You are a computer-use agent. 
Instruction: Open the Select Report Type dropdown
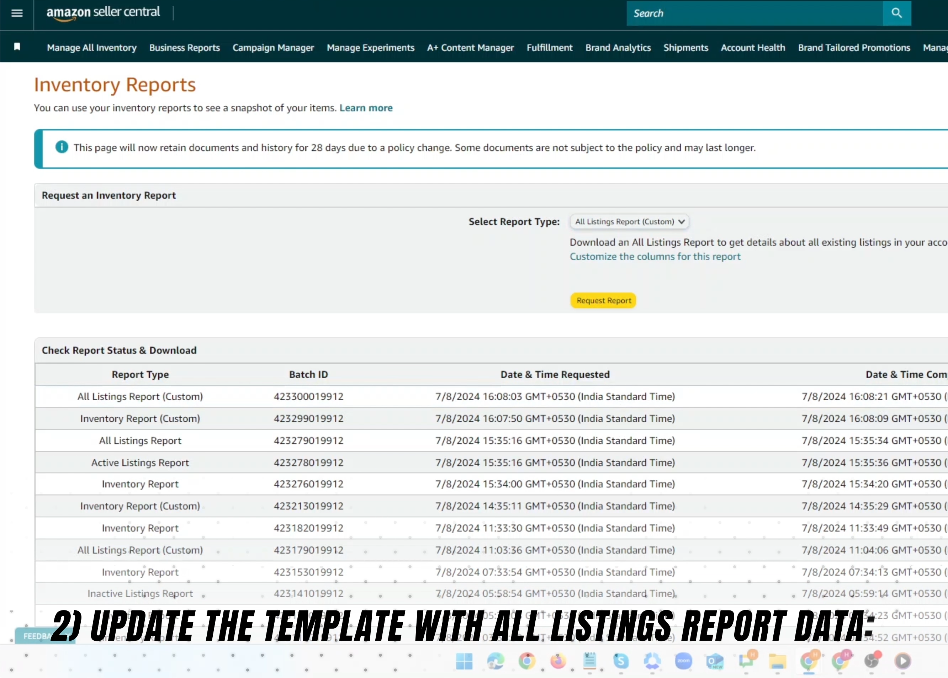(x=629, y=221)
